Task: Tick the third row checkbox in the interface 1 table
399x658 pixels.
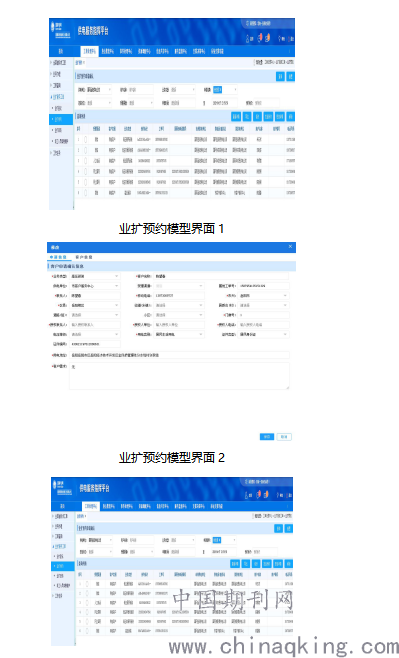Action: click(86, 161)
